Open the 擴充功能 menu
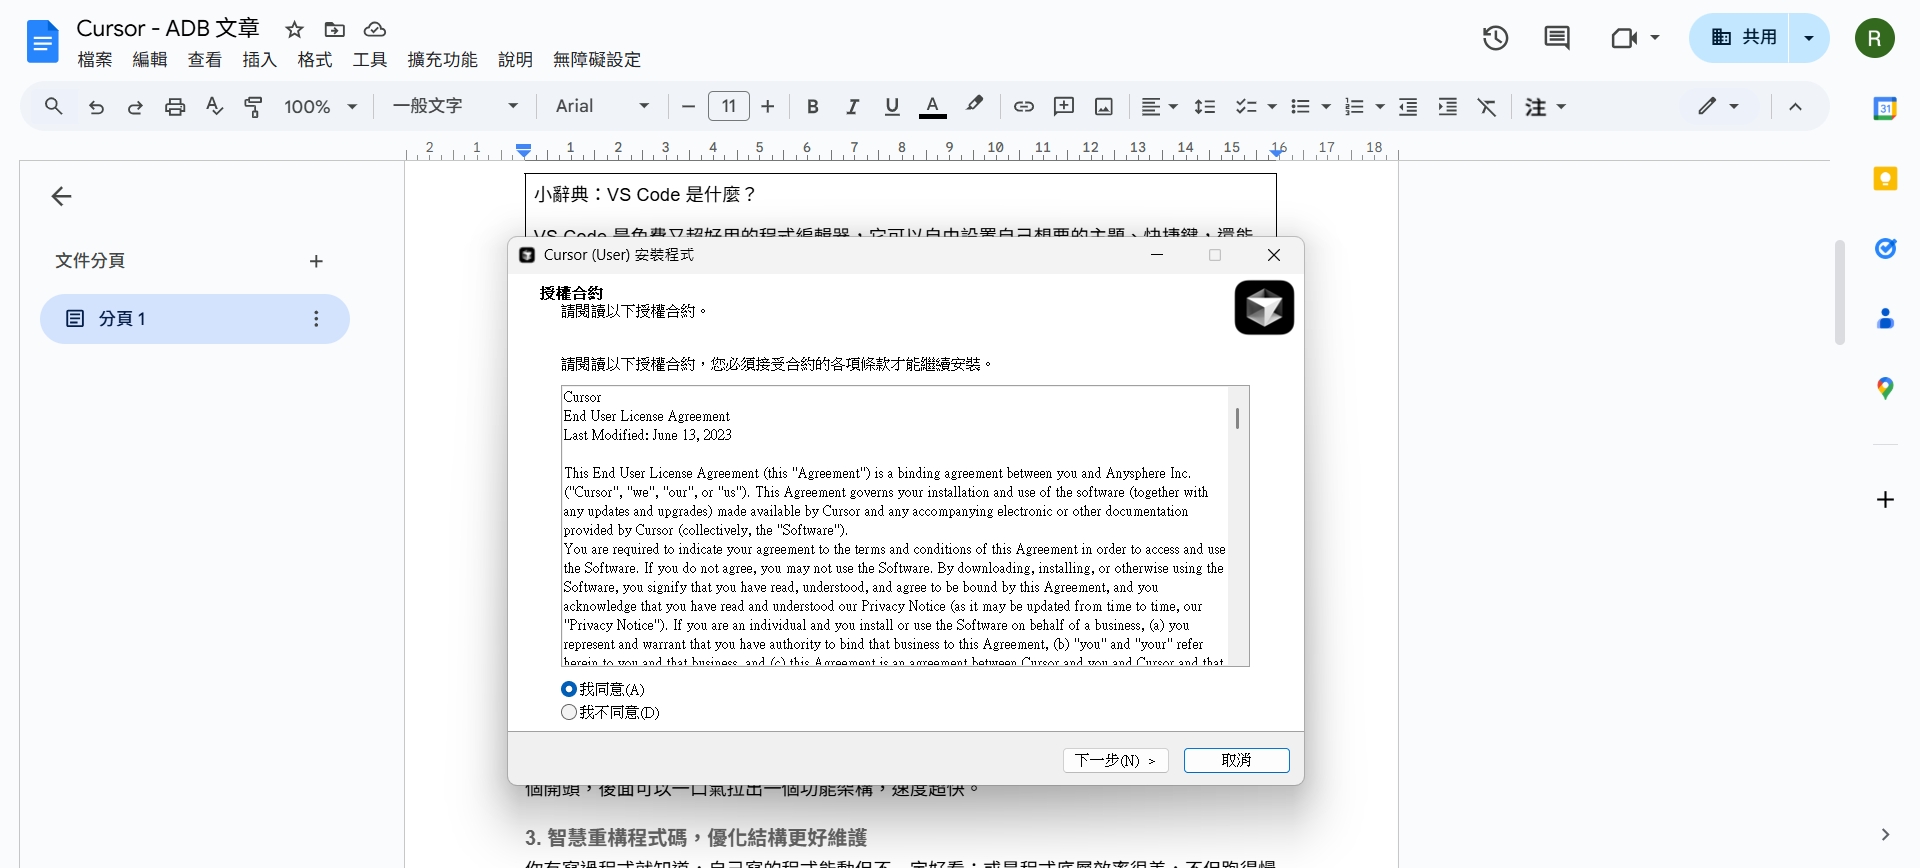This screenshot has height=868, width=1920. 443,60
